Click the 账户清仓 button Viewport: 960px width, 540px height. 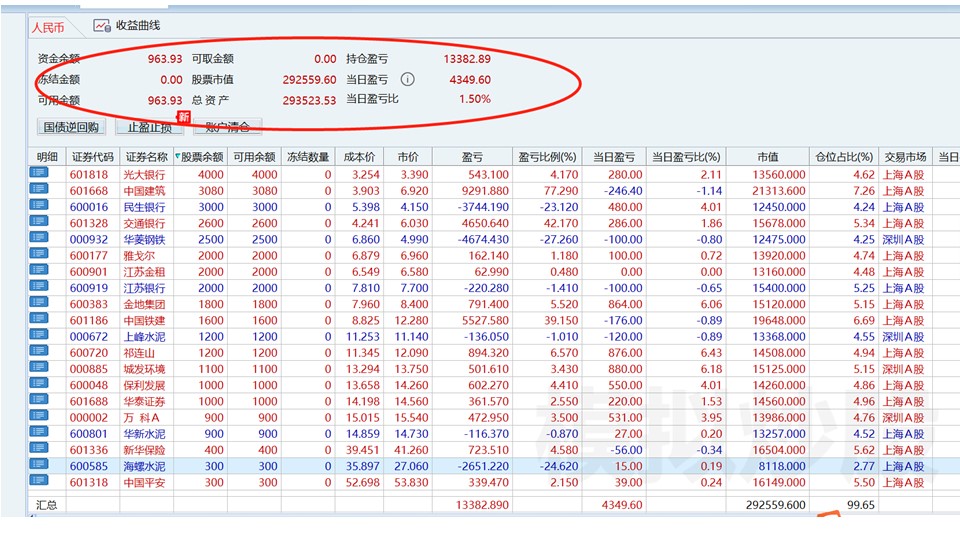coord(227,127)
